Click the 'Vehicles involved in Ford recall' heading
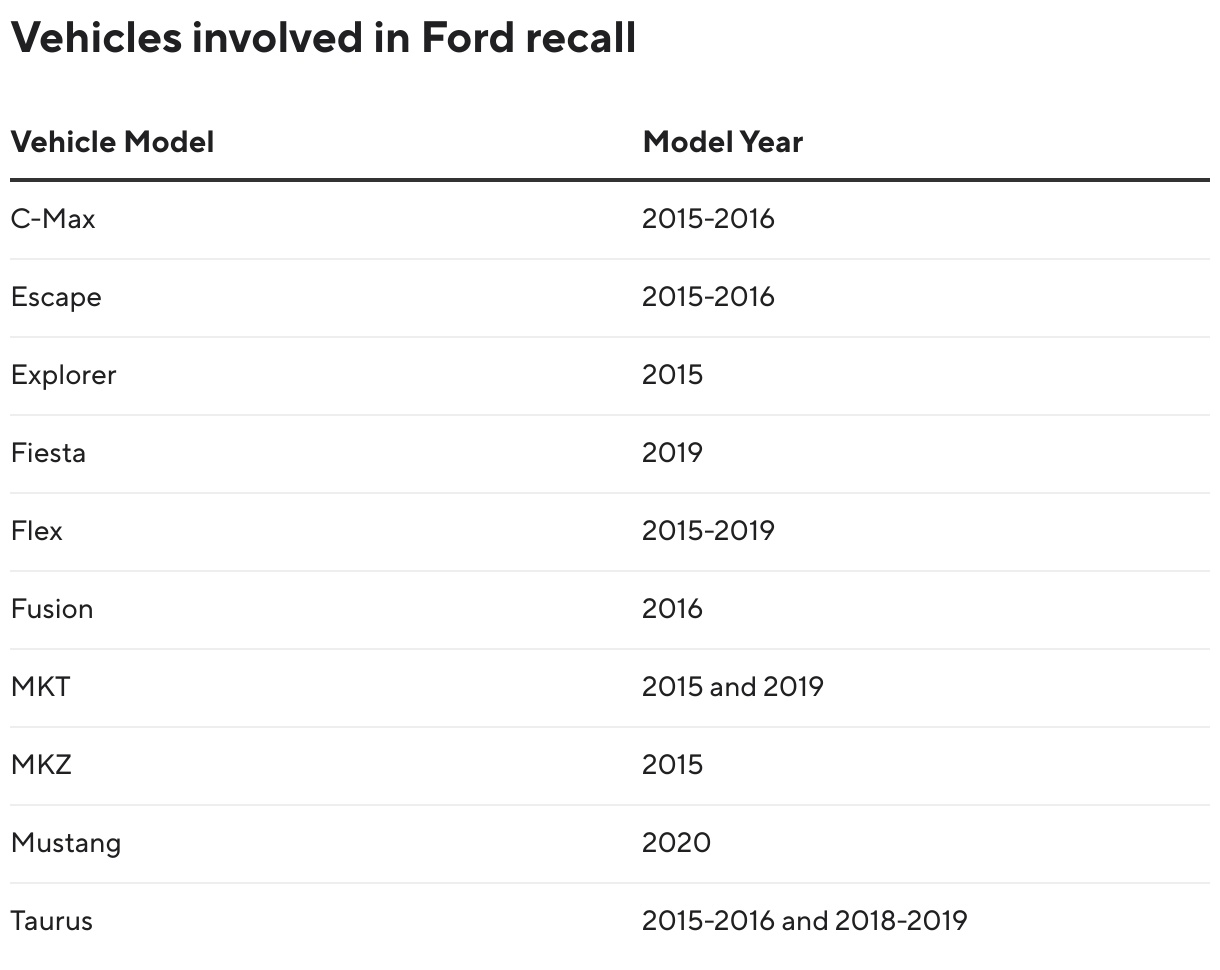The width and height of the screenshot is (1220, 970). (x=323, y=38)
